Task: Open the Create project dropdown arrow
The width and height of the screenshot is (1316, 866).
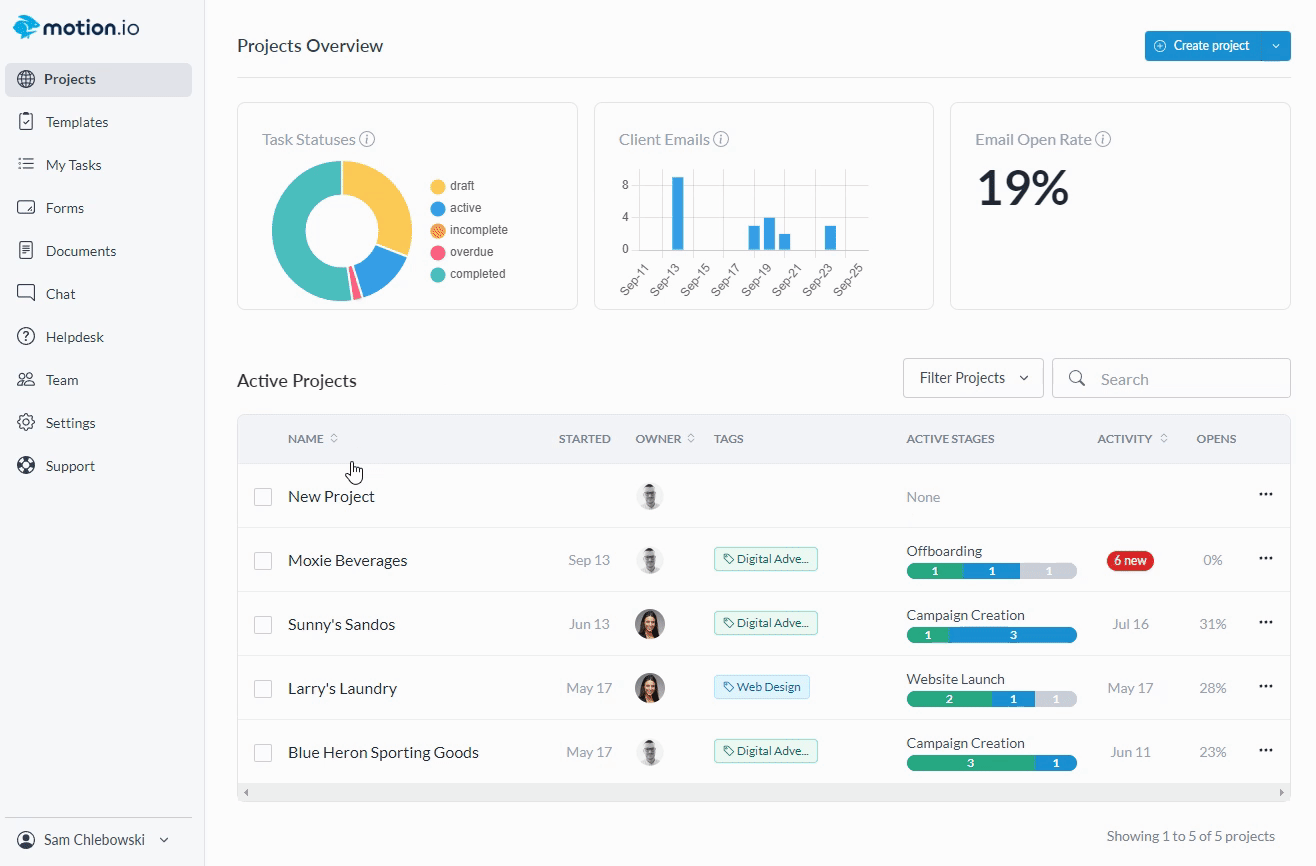Action: (x=1276, y=46)
